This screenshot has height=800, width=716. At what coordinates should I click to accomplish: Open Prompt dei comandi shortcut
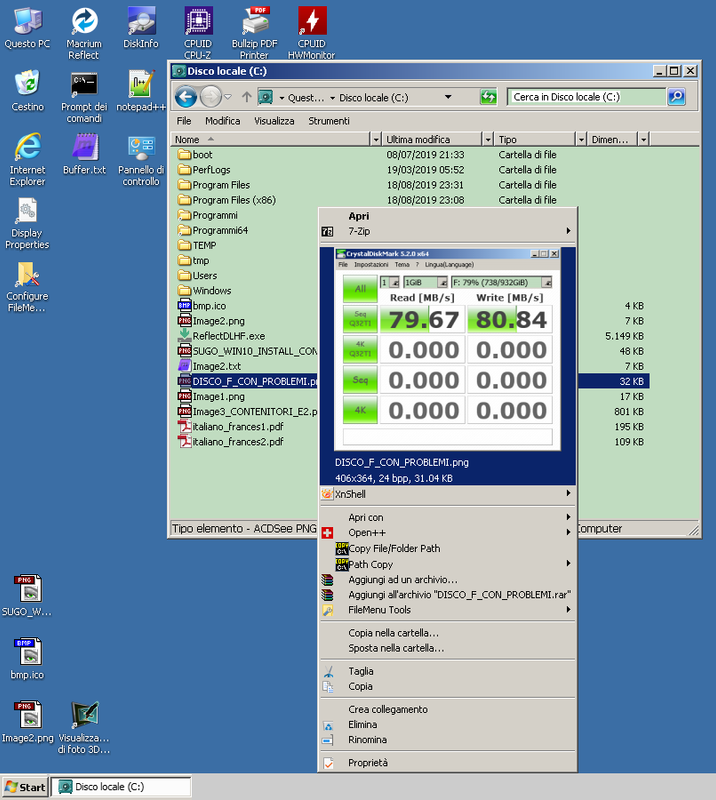[x=84, y=97]
